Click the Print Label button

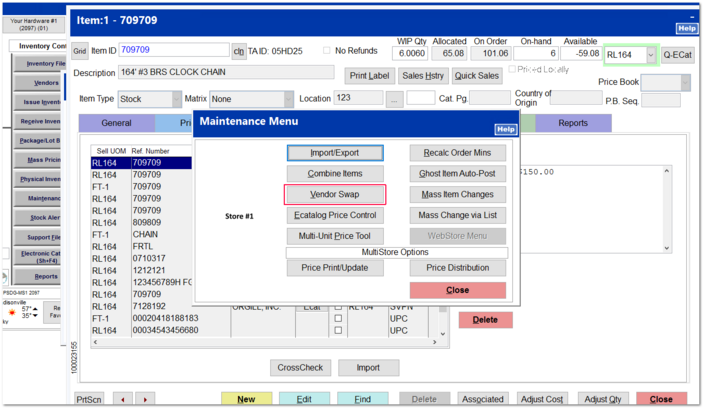370,76
